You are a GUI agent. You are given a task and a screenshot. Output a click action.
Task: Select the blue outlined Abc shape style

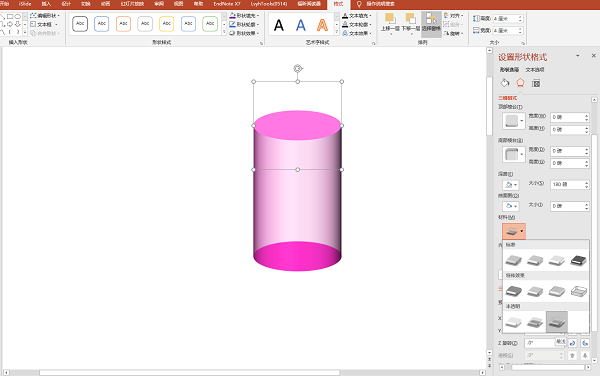pos(101,24)
